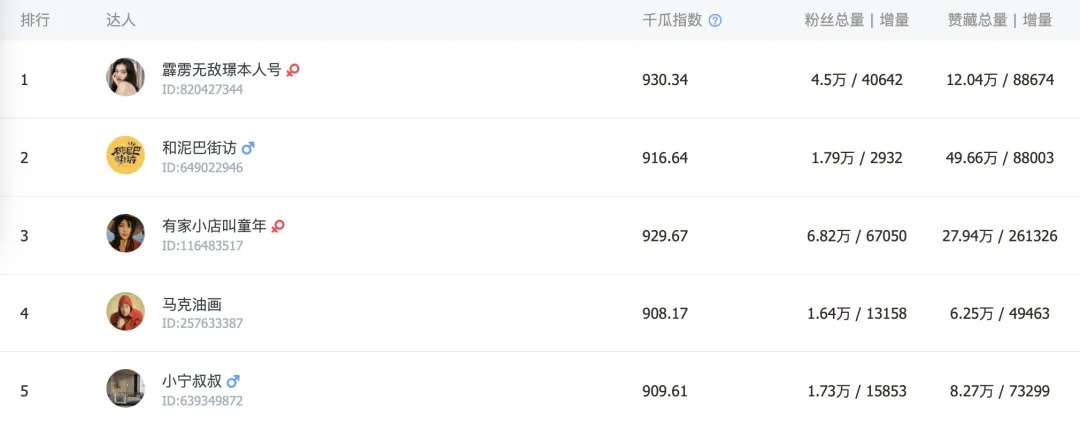Open 霹雳无敌璟本人号 avatar photo
This screenshot has width=1080, height=429.
(126, 77)
